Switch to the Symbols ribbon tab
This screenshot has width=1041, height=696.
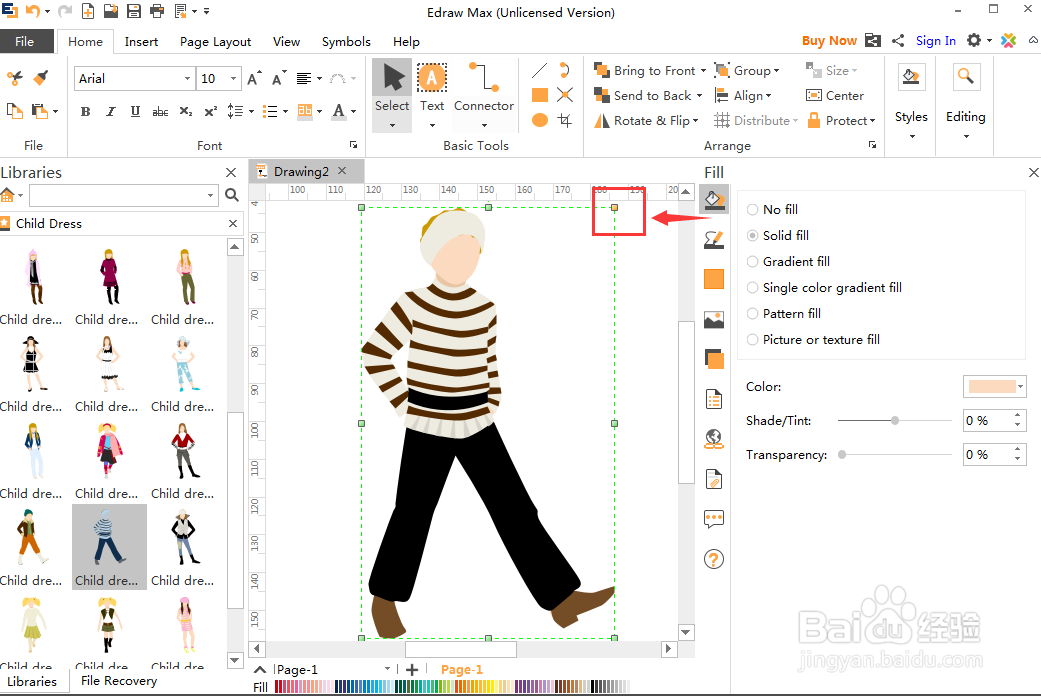click(x=346, y=41)
